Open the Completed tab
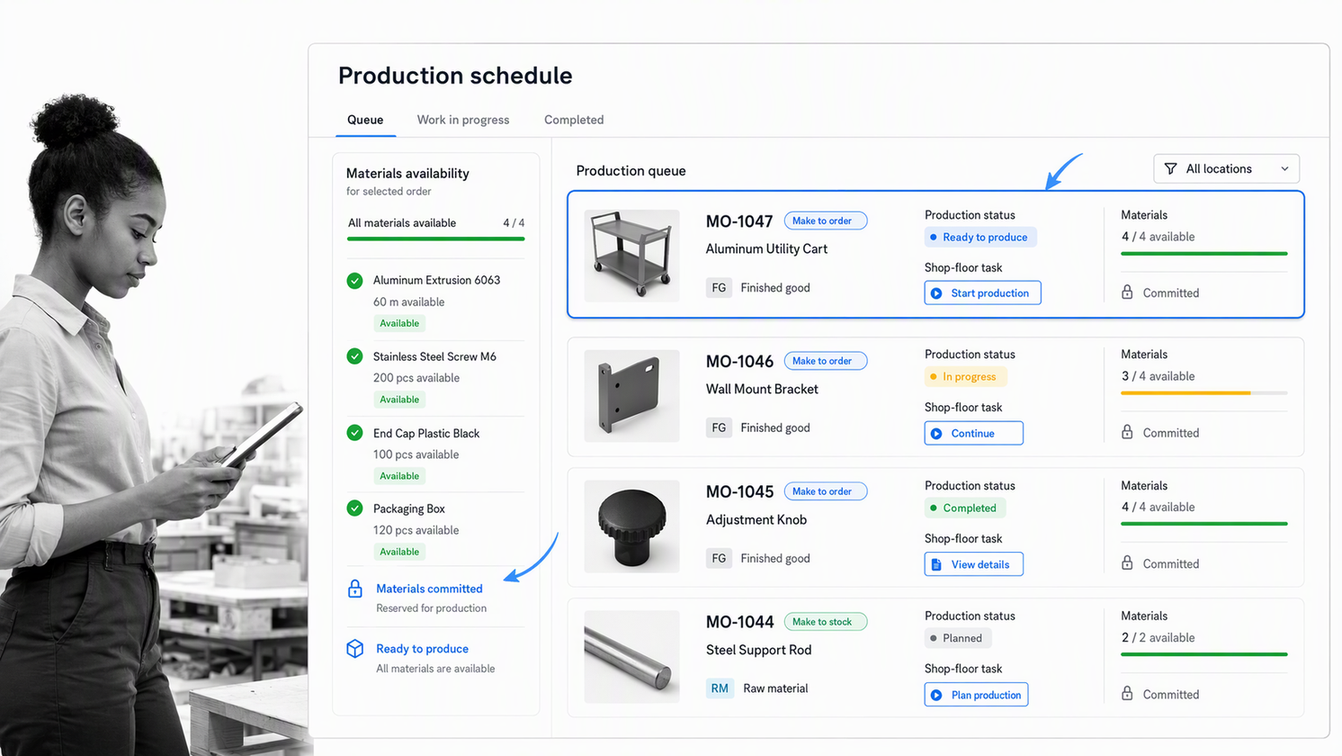Image resolution: width=1342 pixels, height=756 pixels. point(574,120)
